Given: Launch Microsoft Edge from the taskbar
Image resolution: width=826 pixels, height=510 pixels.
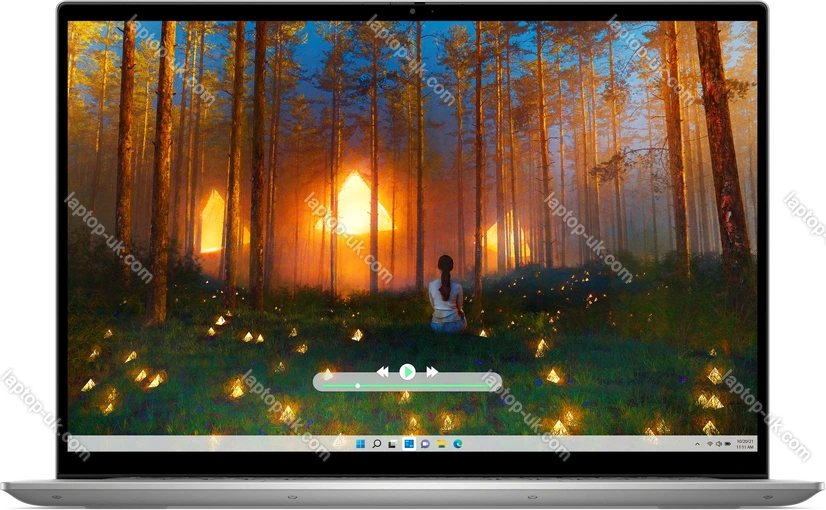Looking at the screenshot, I should tap(457, 443).
